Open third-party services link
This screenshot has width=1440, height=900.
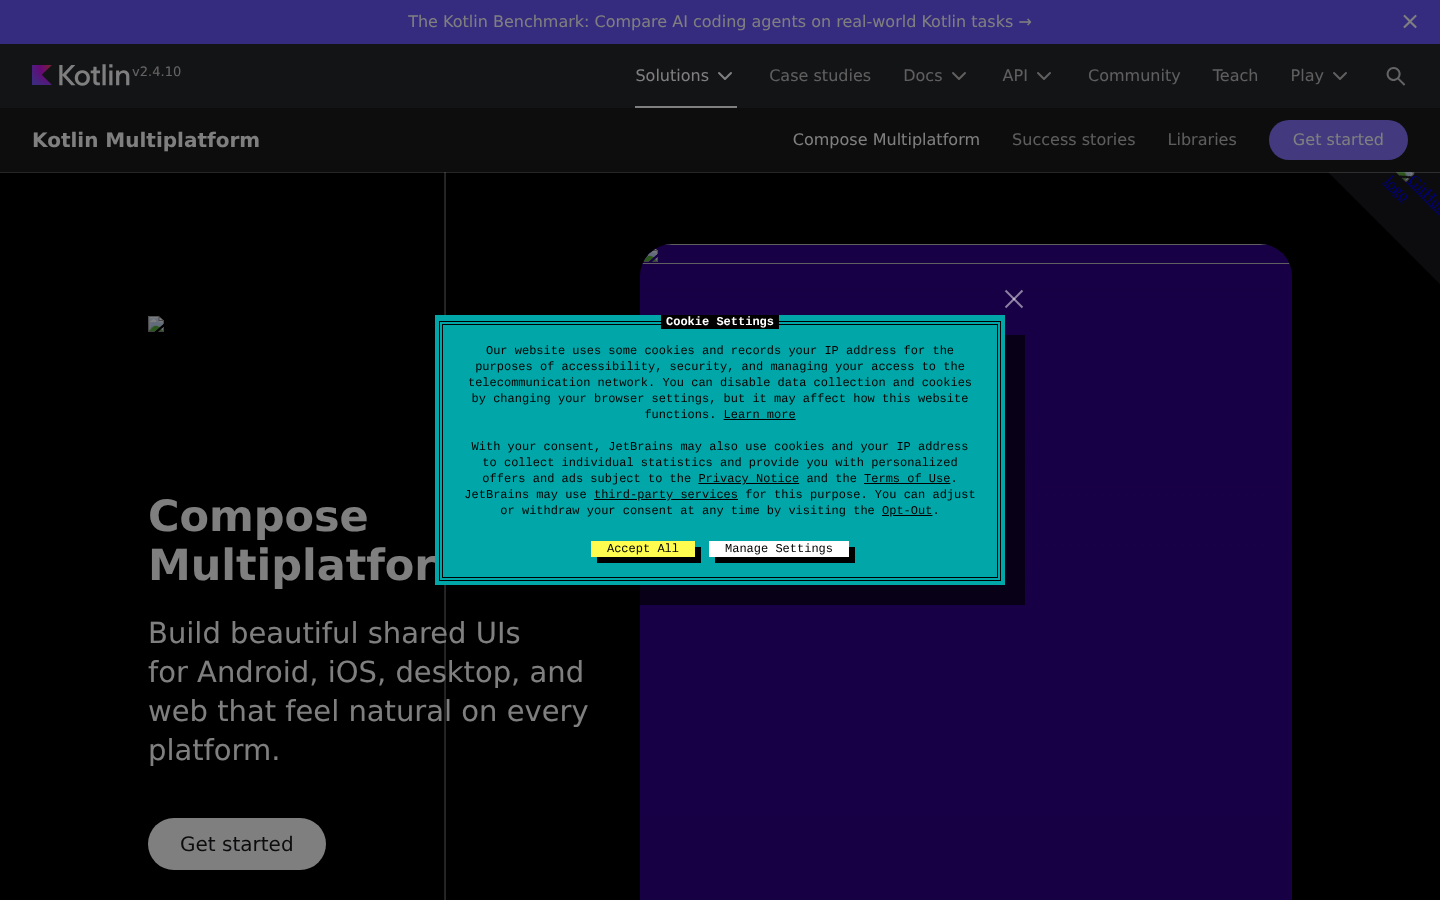[666, 495]
